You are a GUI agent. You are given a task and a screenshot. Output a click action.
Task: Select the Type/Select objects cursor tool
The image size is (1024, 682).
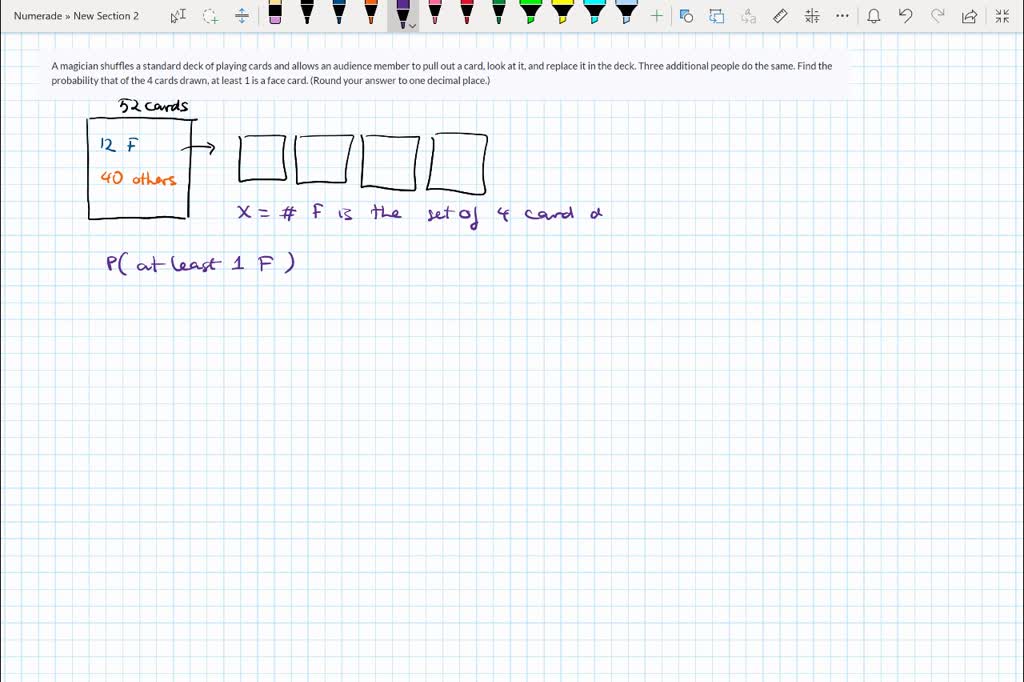(178, 16)
